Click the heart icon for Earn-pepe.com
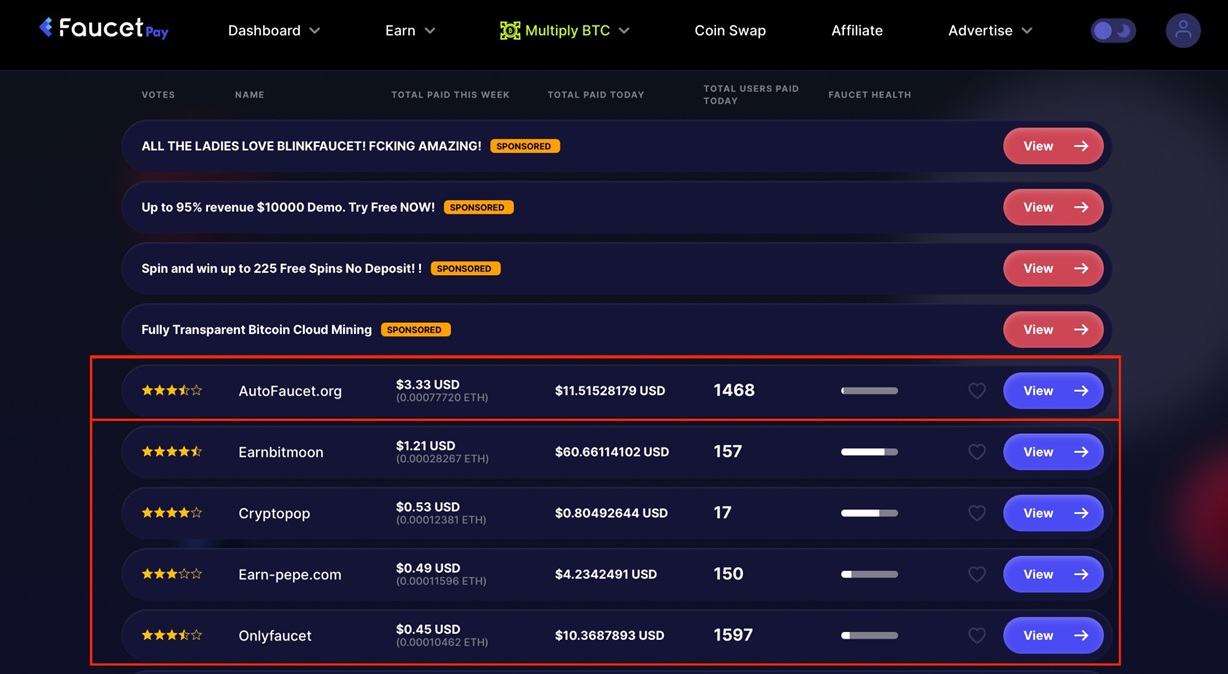Viewport: 1228px width, 674px height. pyautogui.click(x=977, y=574)
